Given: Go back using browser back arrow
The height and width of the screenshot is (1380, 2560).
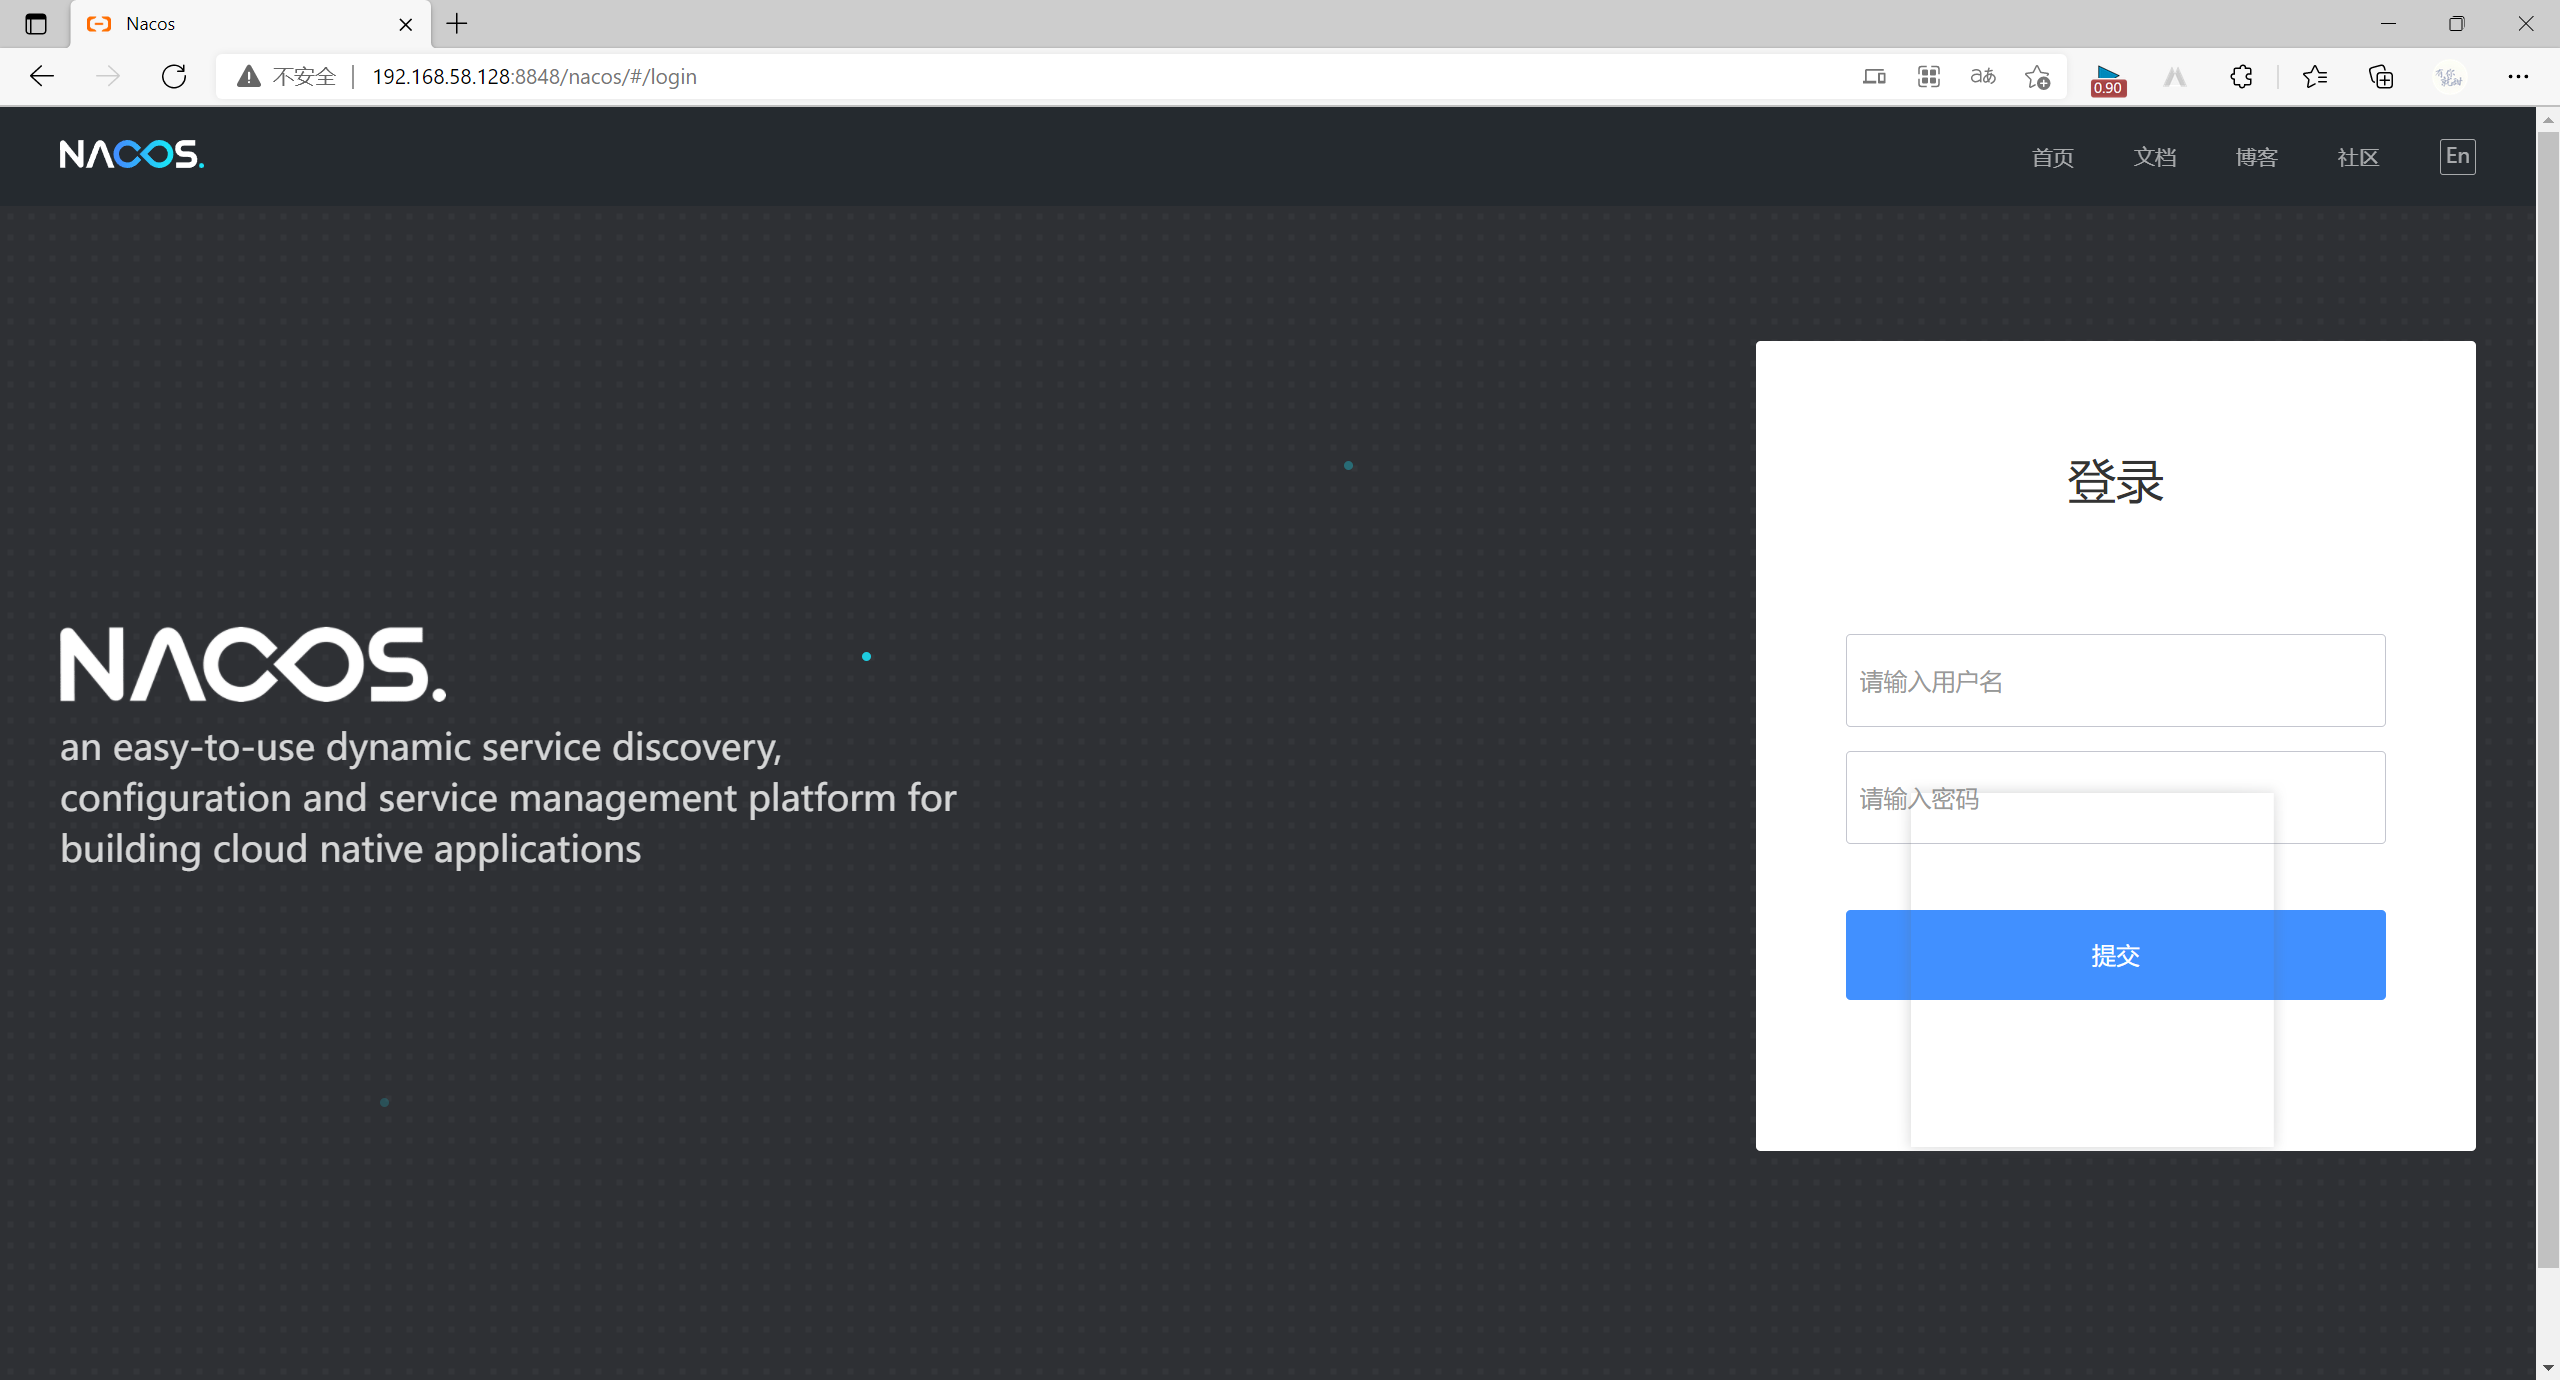Looking at the screenshot, I should click(42, 76).
